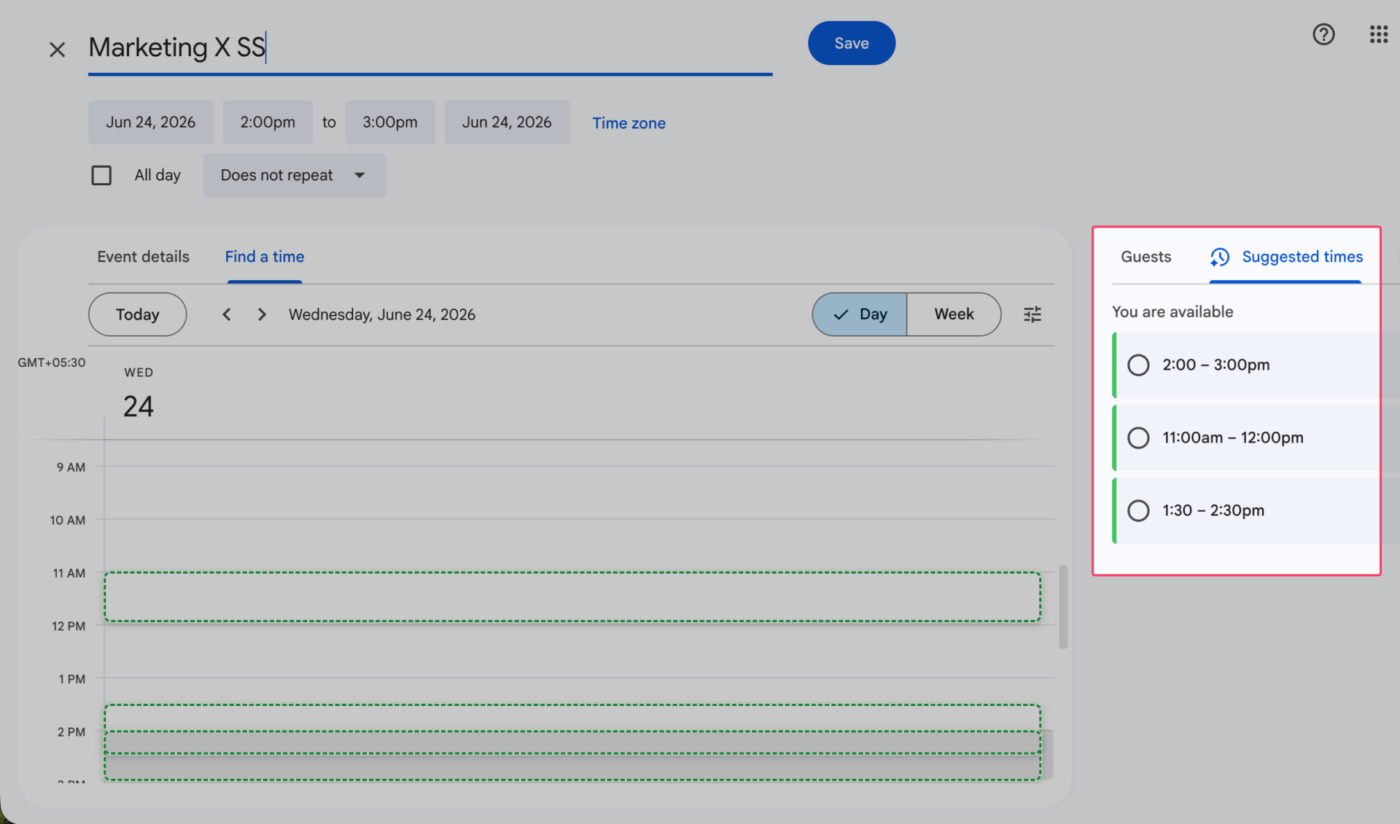Open the 2:00pm start time picker

(x=268, y=122)
